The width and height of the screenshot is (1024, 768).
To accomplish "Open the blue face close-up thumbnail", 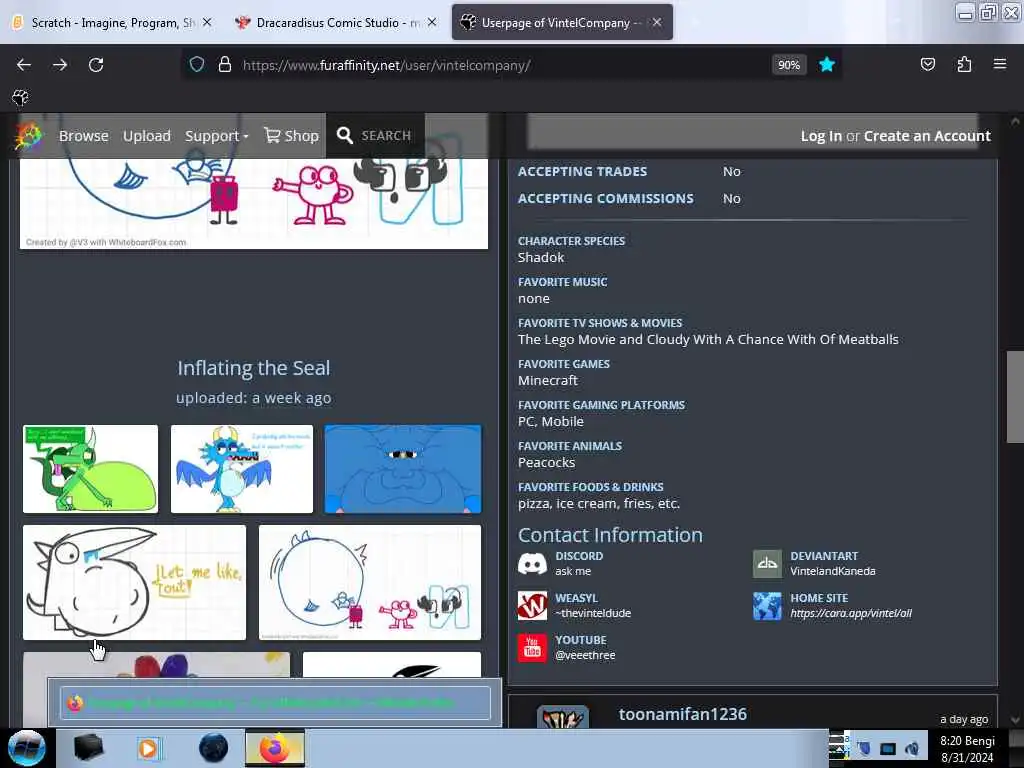I will click(x=403, y=469).
